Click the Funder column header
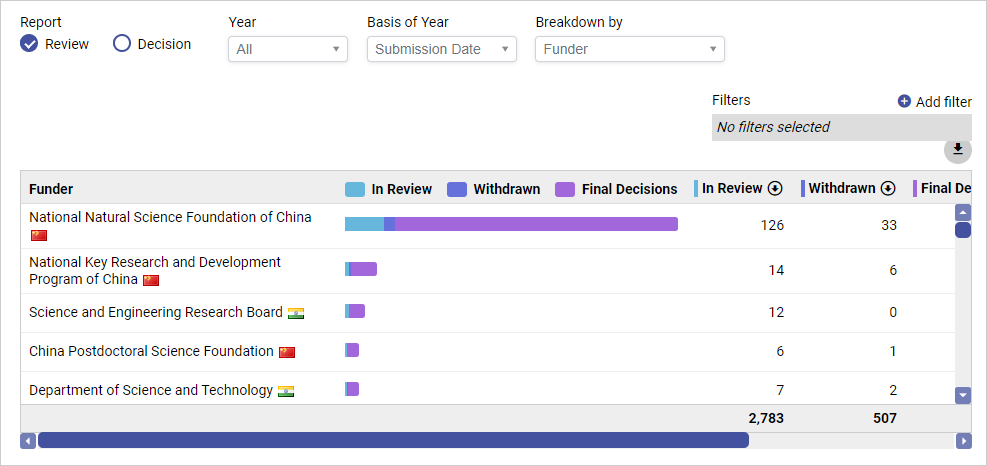987x466 pixels. pyautogui.click(x=51, y=189)
